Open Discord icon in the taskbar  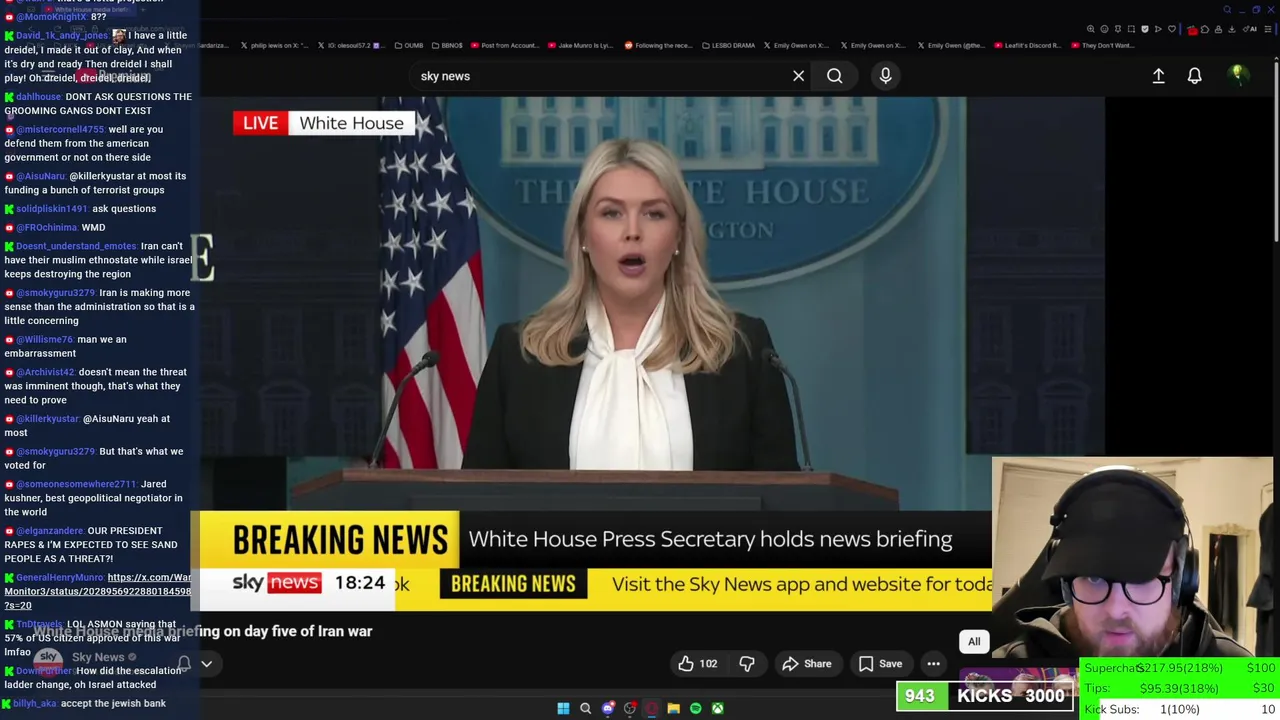click(608, 709)
